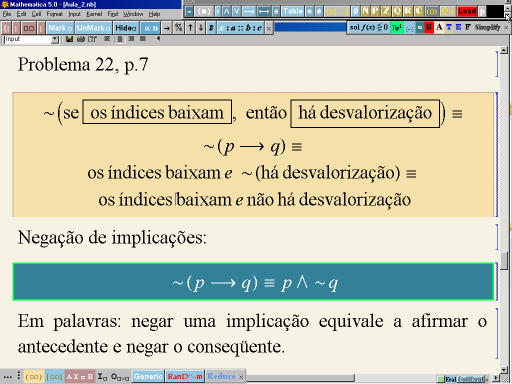Open the Edit menu
Image resolution: width=512 pixels, height=384 pixels.
pyautogui.click(x=21, y=14)
